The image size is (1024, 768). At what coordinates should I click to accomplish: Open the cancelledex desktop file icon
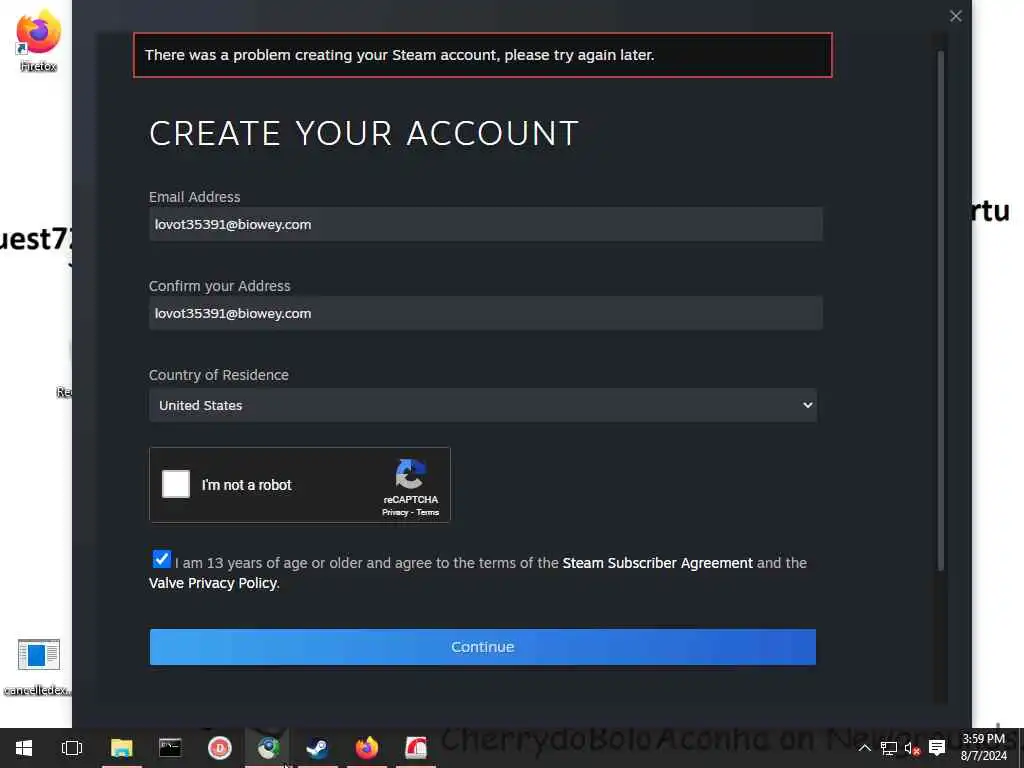[38, 666]
